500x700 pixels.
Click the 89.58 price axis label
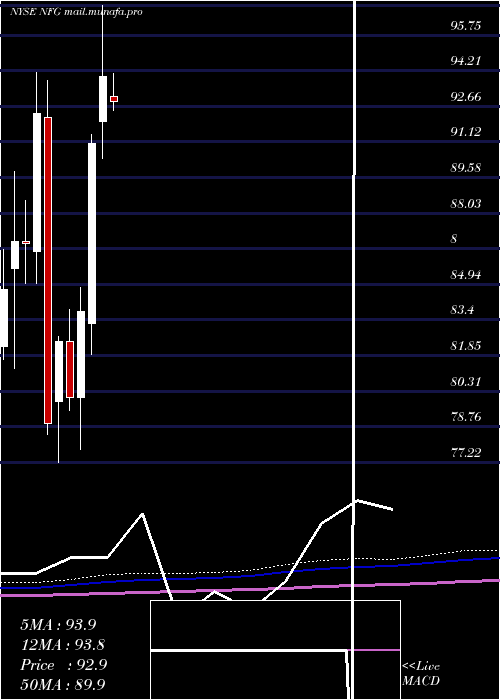(x=466, y=168)
